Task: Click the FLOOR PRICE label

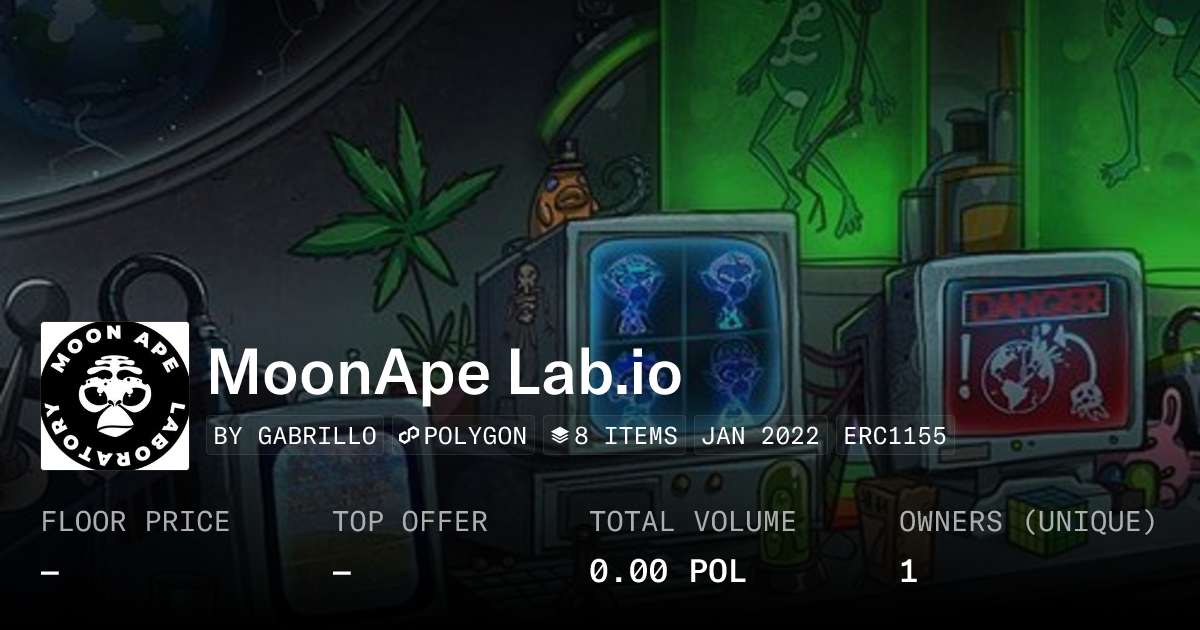Action: click(135, 522)
